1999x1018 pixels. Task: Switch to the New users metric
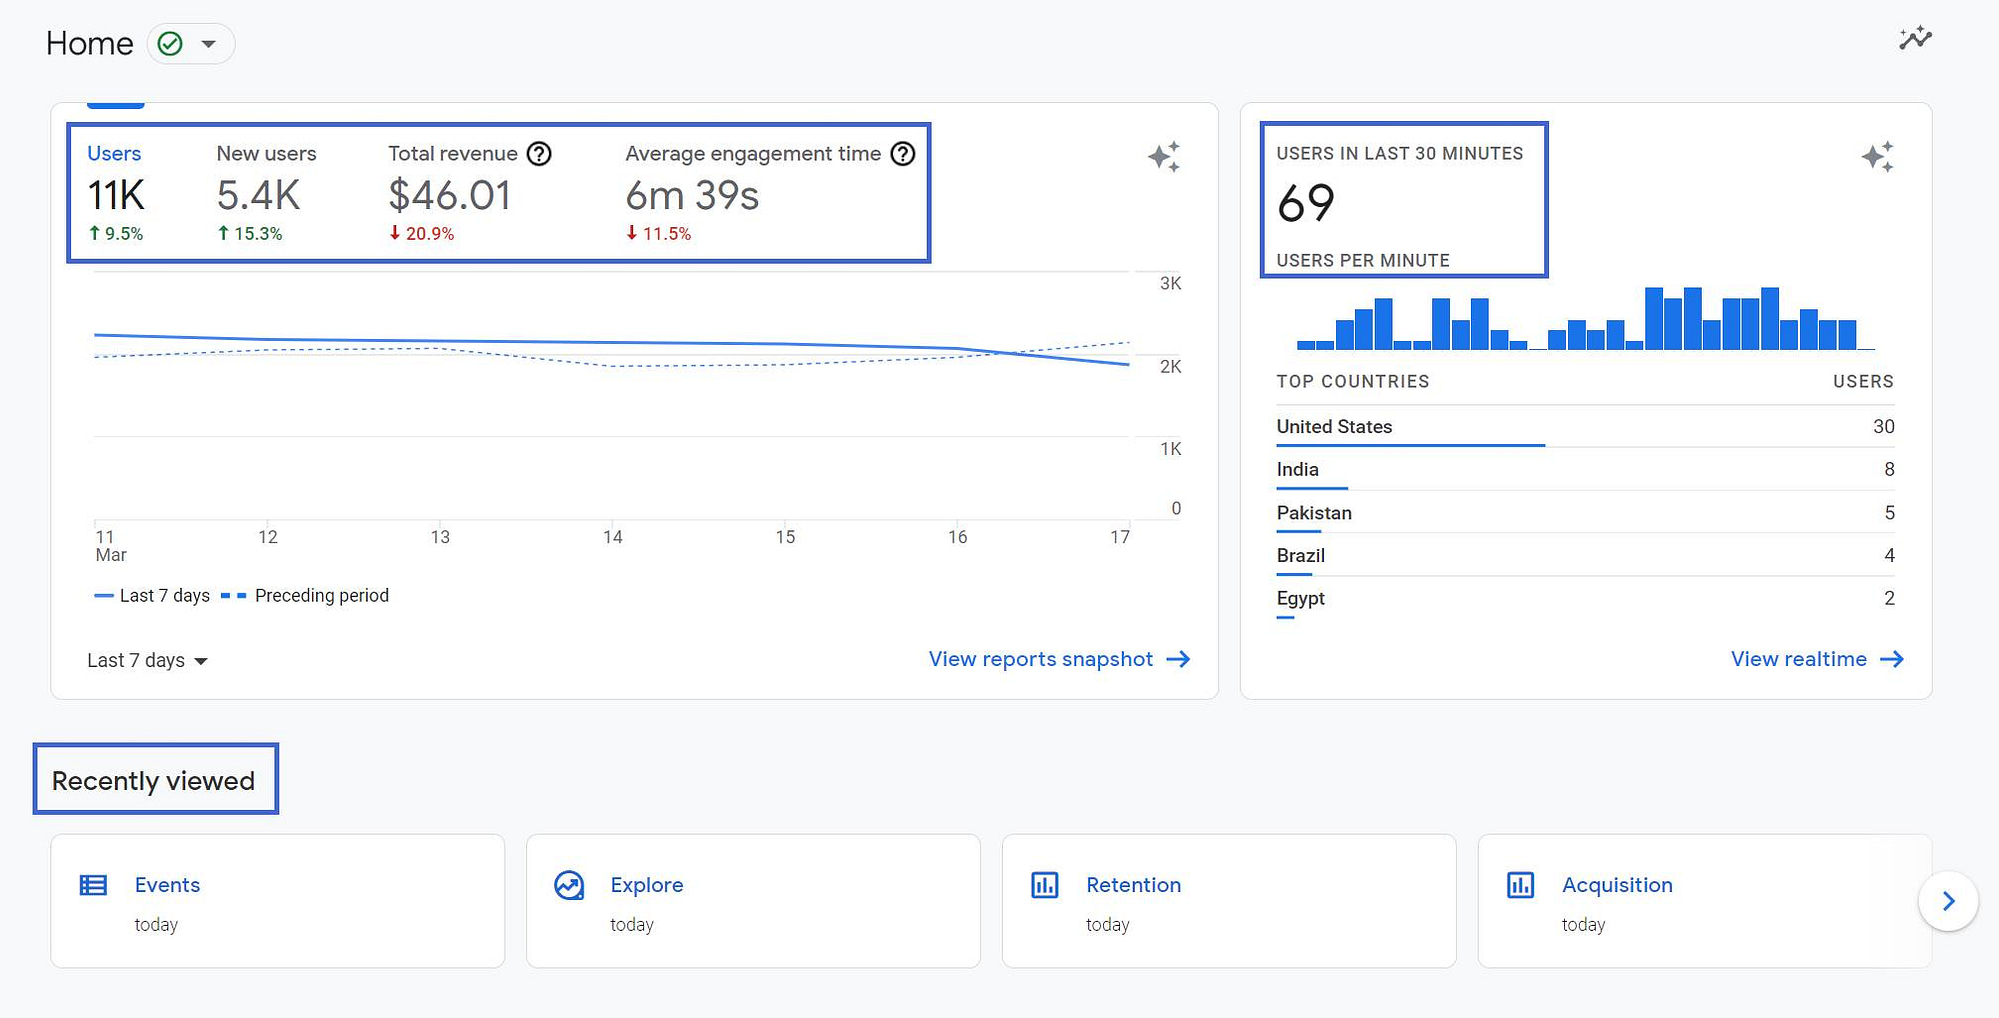pyautogui.click(x=266, y=153)
